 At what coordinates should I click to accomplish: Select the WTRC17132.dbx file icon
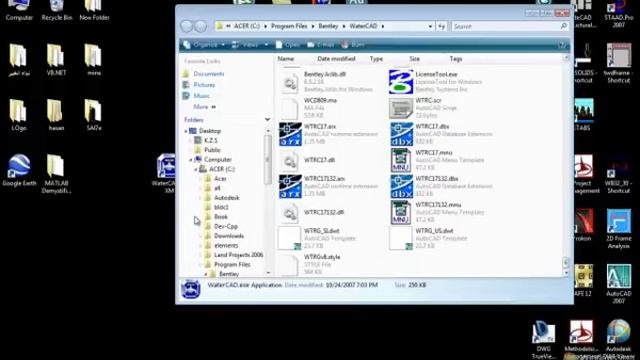pos(402,187)
